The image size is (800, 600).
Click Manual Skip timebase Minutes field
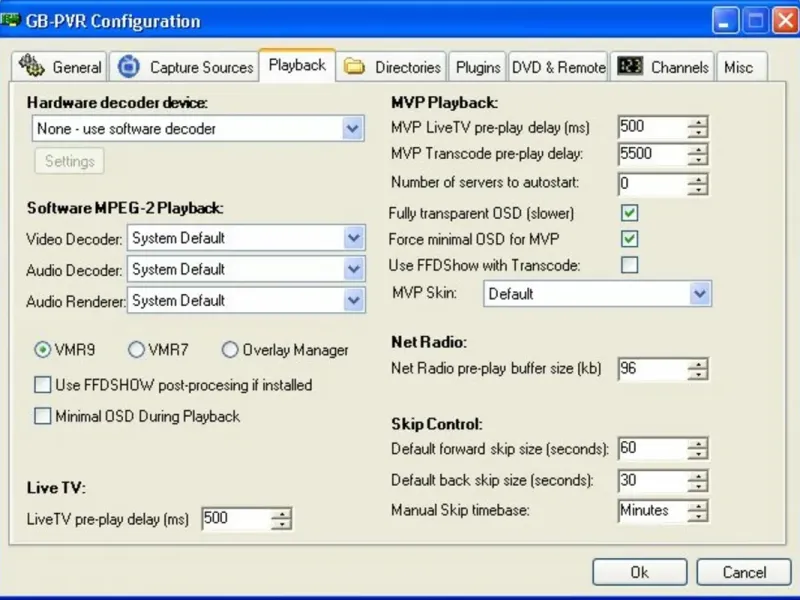(652, 511)
